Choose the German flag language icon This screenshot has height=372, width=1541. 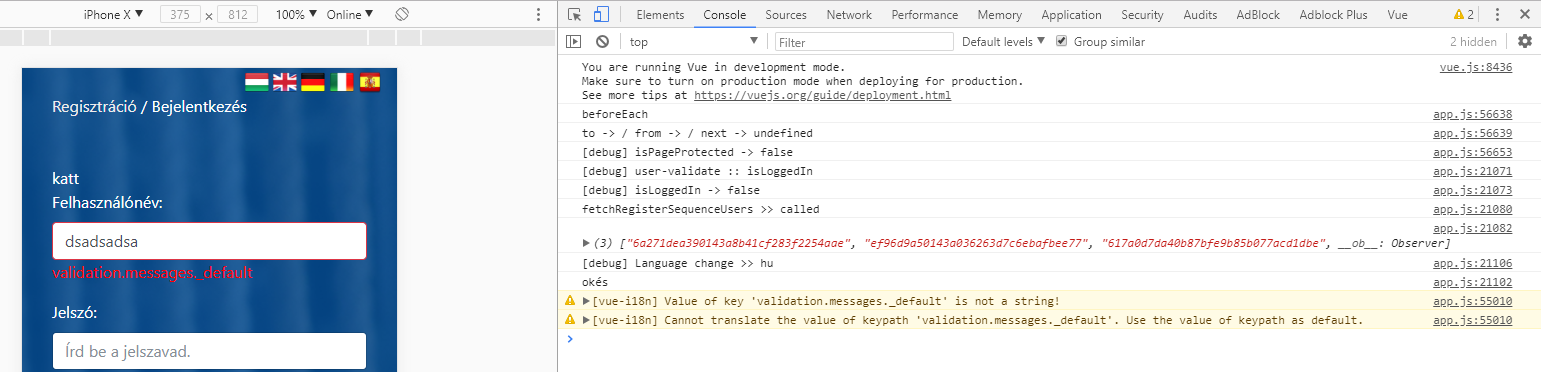click(x=313, y=82)
